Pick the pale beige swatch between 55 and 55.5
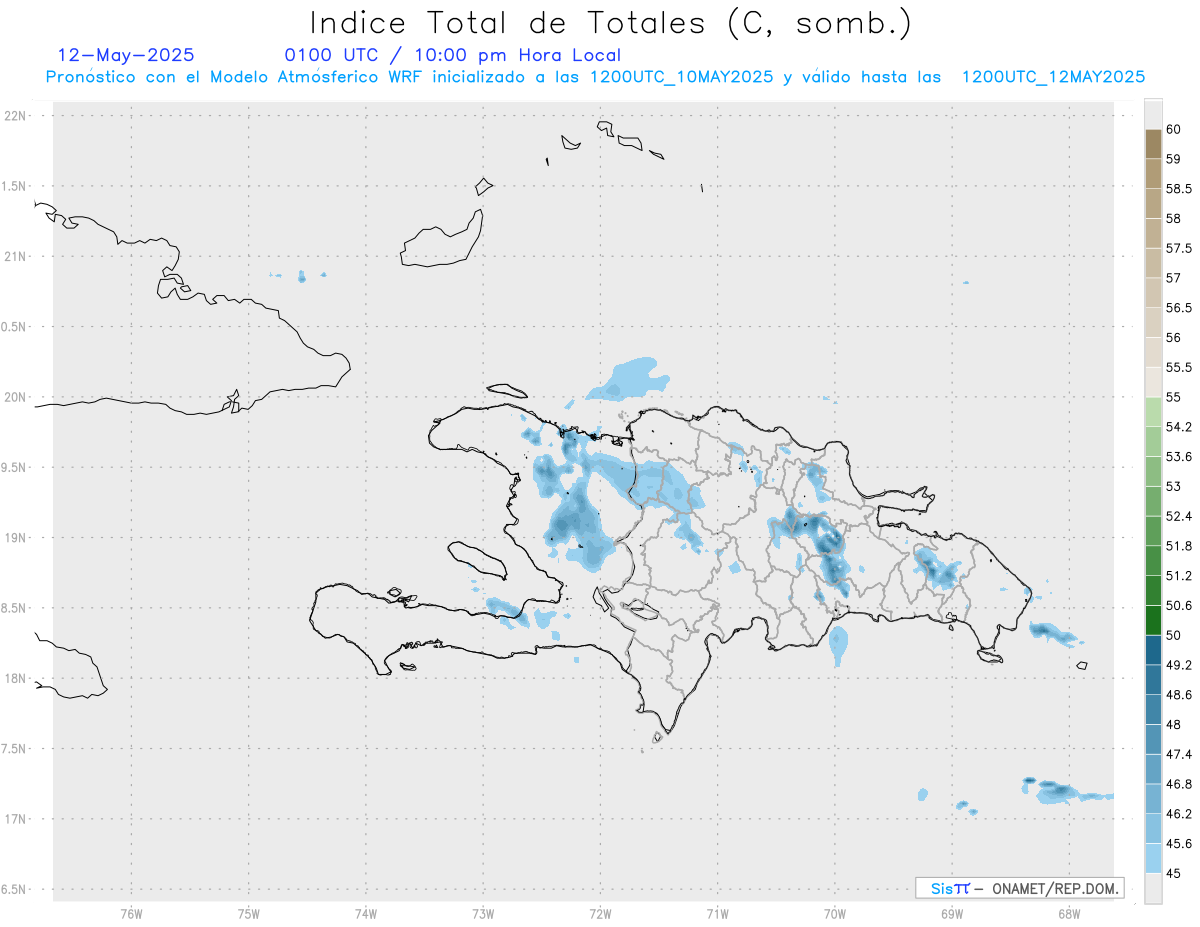1200x927 pixels. click(1153, 382)
